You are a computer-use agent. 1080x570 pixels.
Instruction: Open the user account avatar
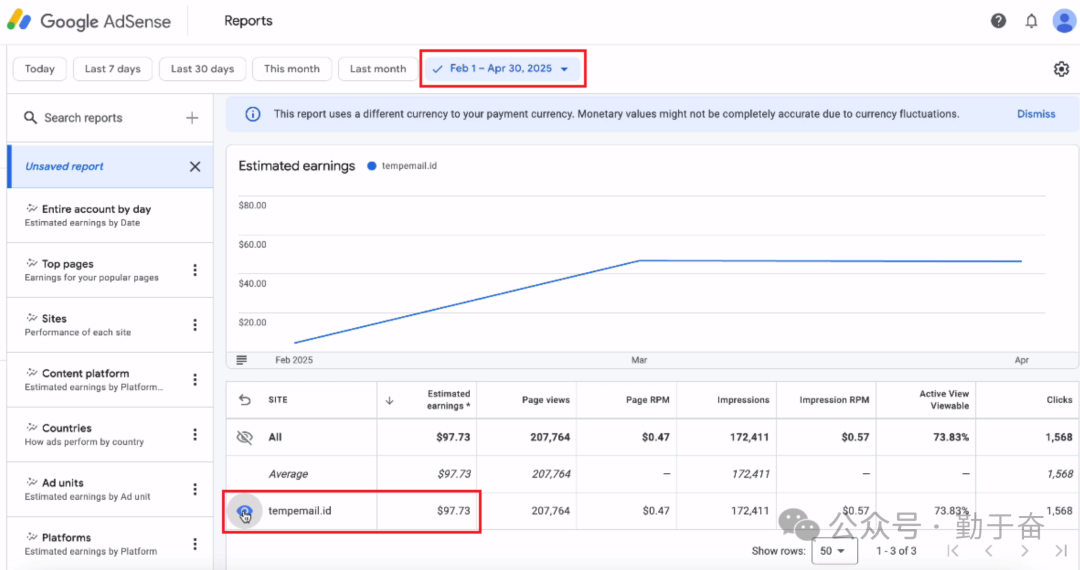1064,21
